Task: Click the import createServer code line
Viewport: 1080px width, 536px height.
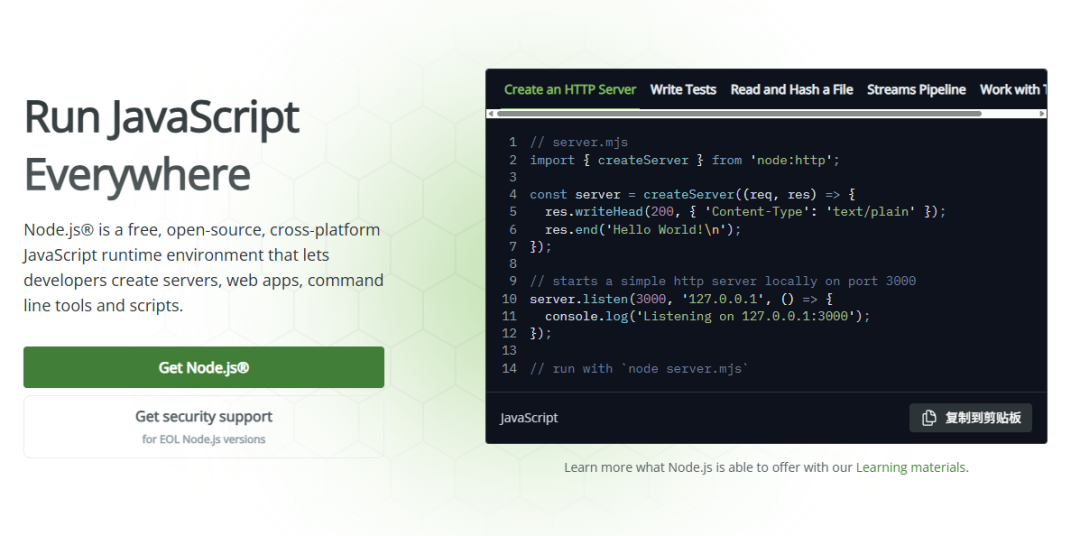Action: [x=685, y=160]
